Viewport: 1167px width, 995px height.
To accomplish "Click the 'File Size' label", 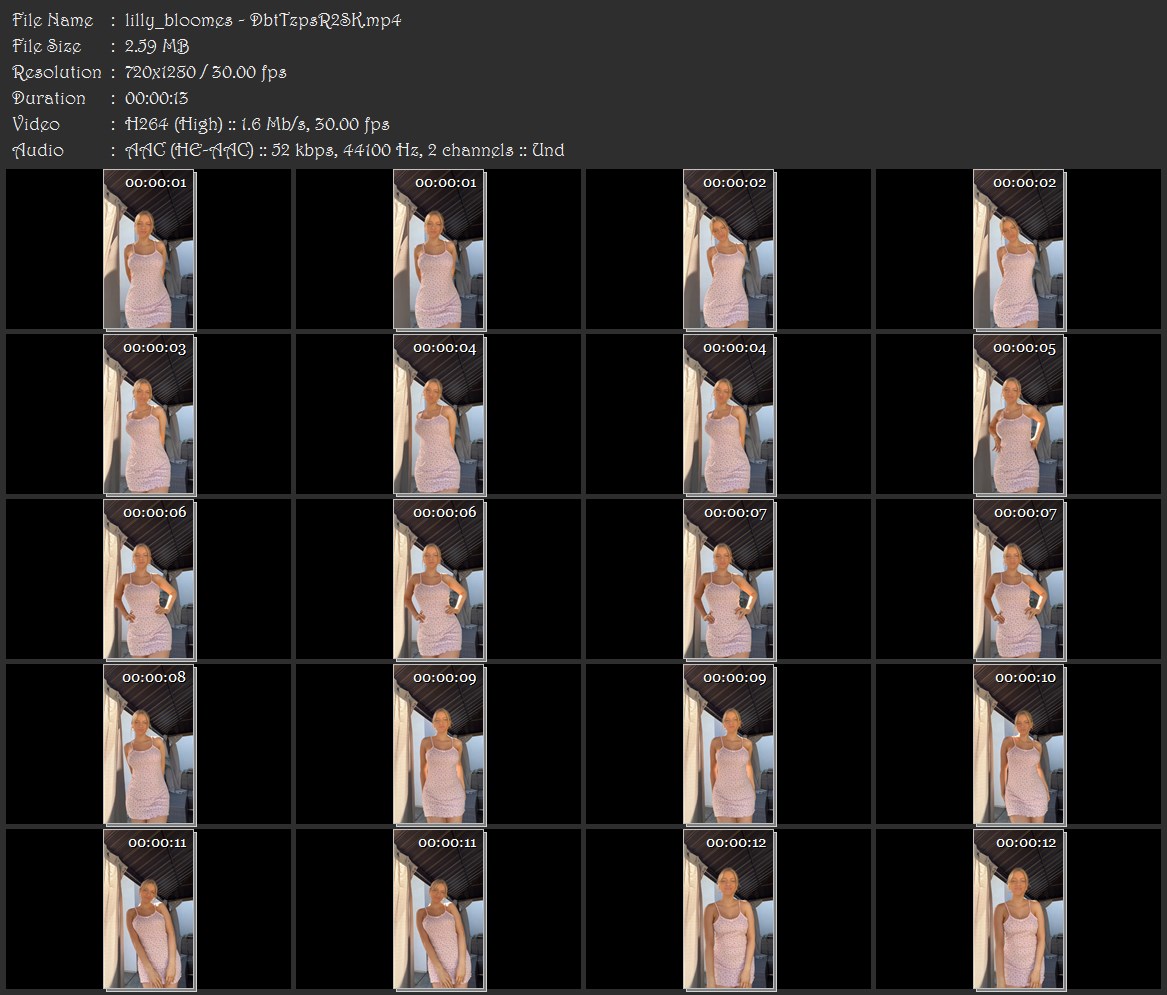I will pyautogui.click(x=47, y=46).
